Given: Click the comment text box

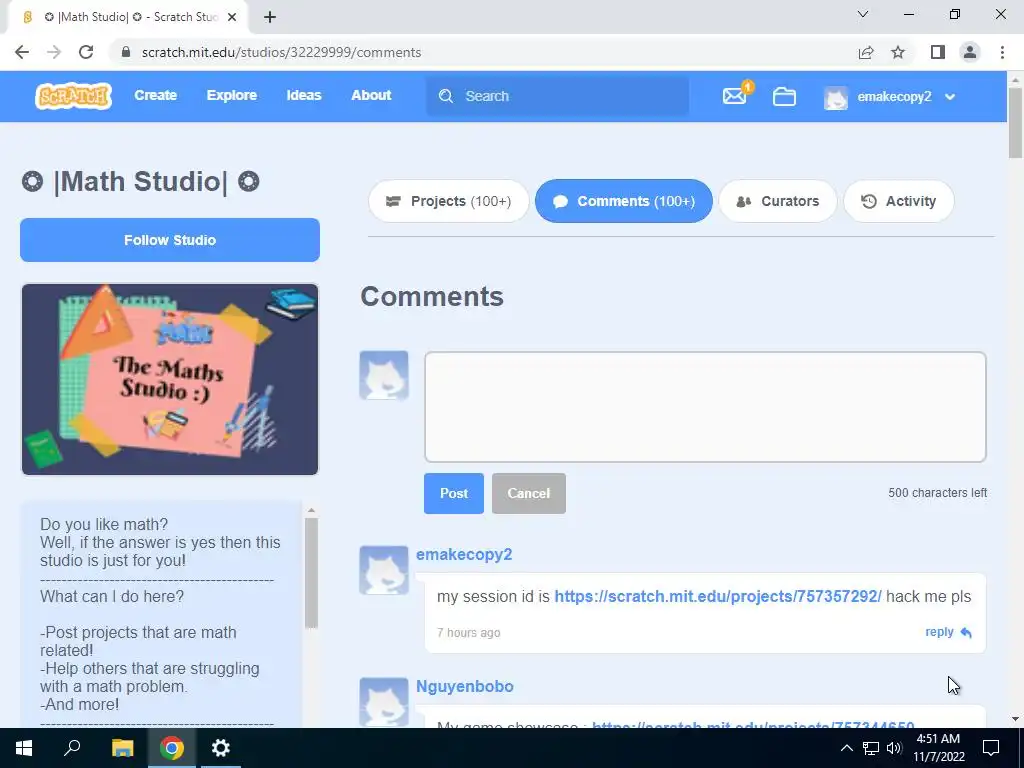Looking at the screenshot, I should click(705, 407).
